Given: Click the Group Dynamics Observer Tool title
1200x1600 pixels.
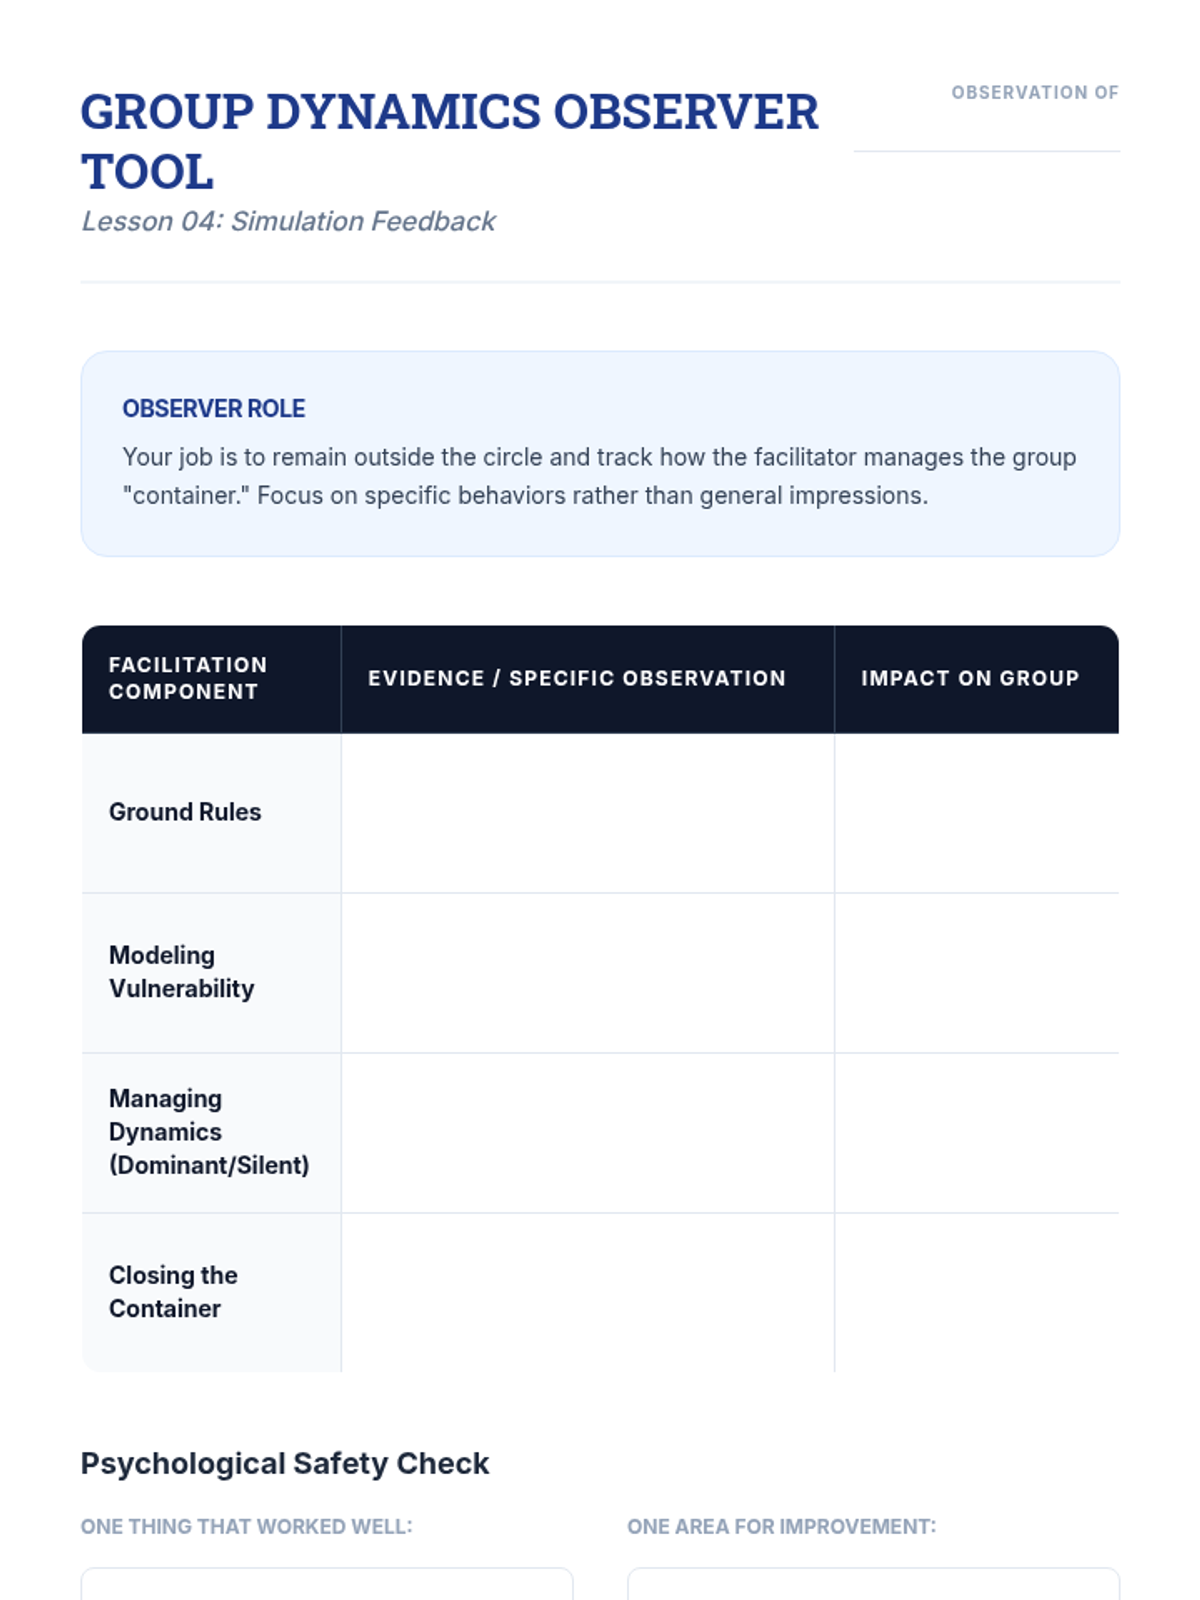Looking at the screenshot, I should 449,141.
